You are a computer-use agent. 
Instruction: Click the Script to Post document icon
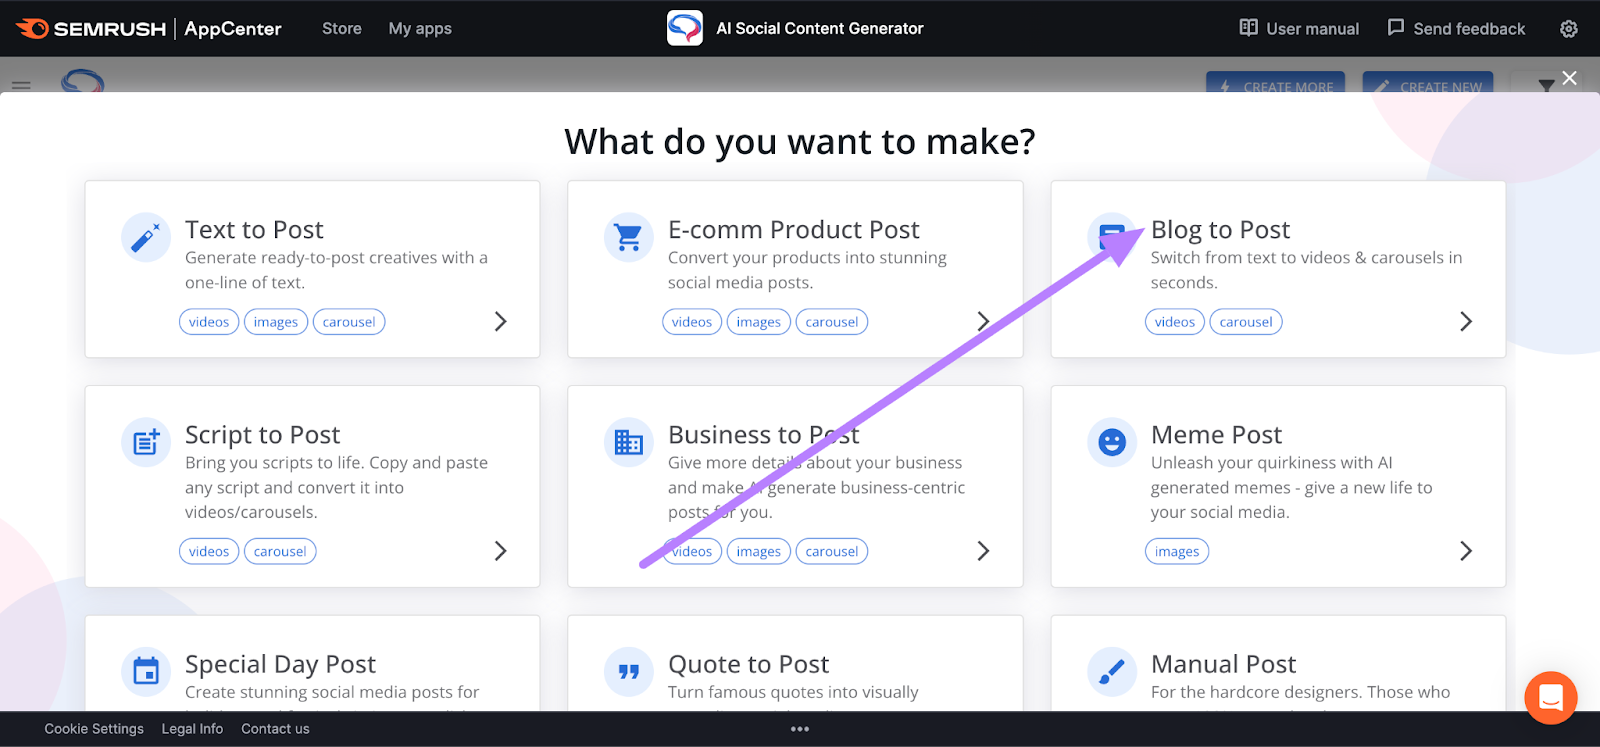coord(146,442)
